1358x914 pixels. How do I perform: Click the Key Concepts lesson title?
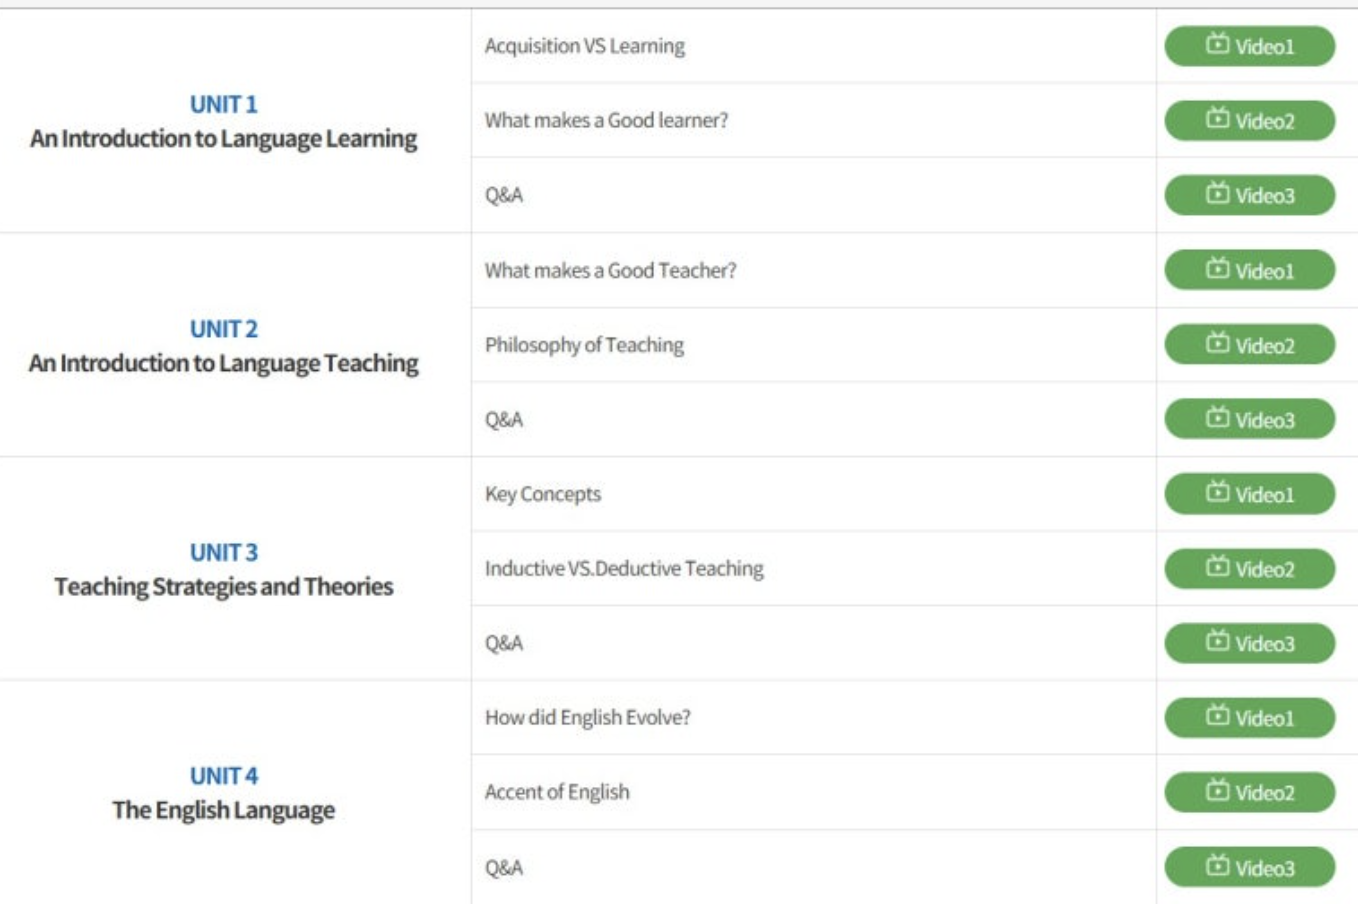click(x=542, y=494)
